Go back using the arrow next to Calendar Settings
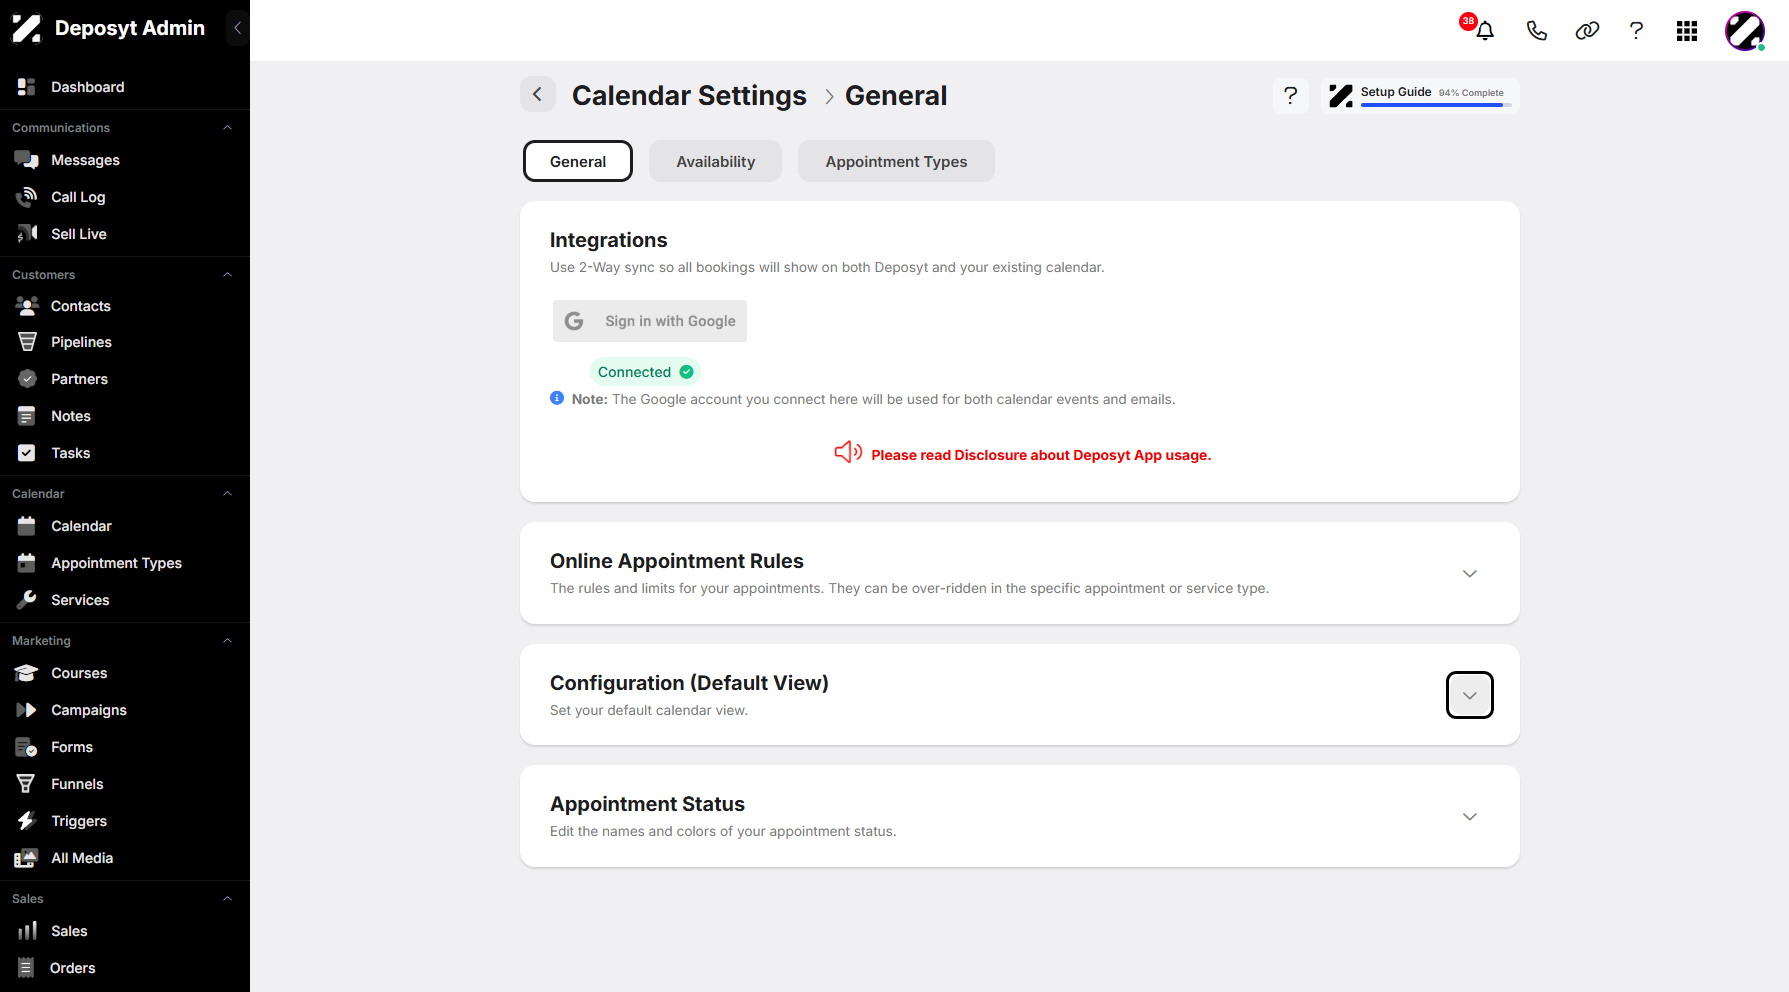Screen dimensions: 1789x992 pos(538,95)
